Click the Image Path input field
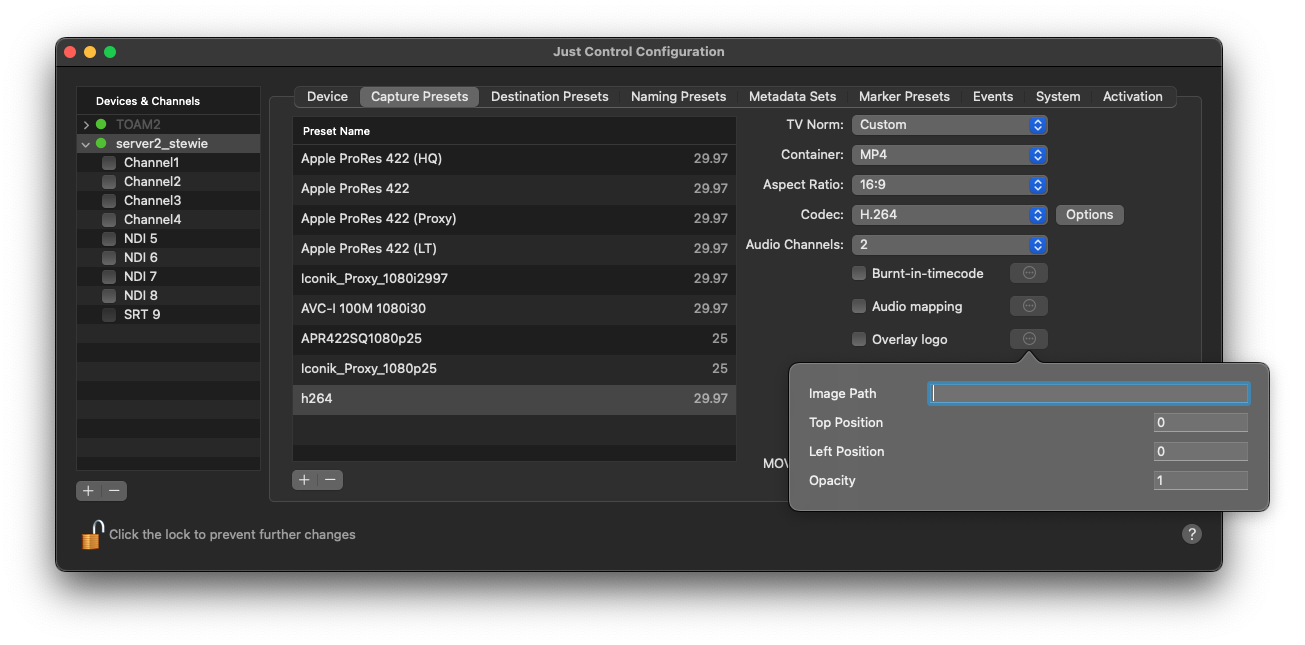Screen dimensions: 1305x645 pyautogui.click(x=1088, y=393)
